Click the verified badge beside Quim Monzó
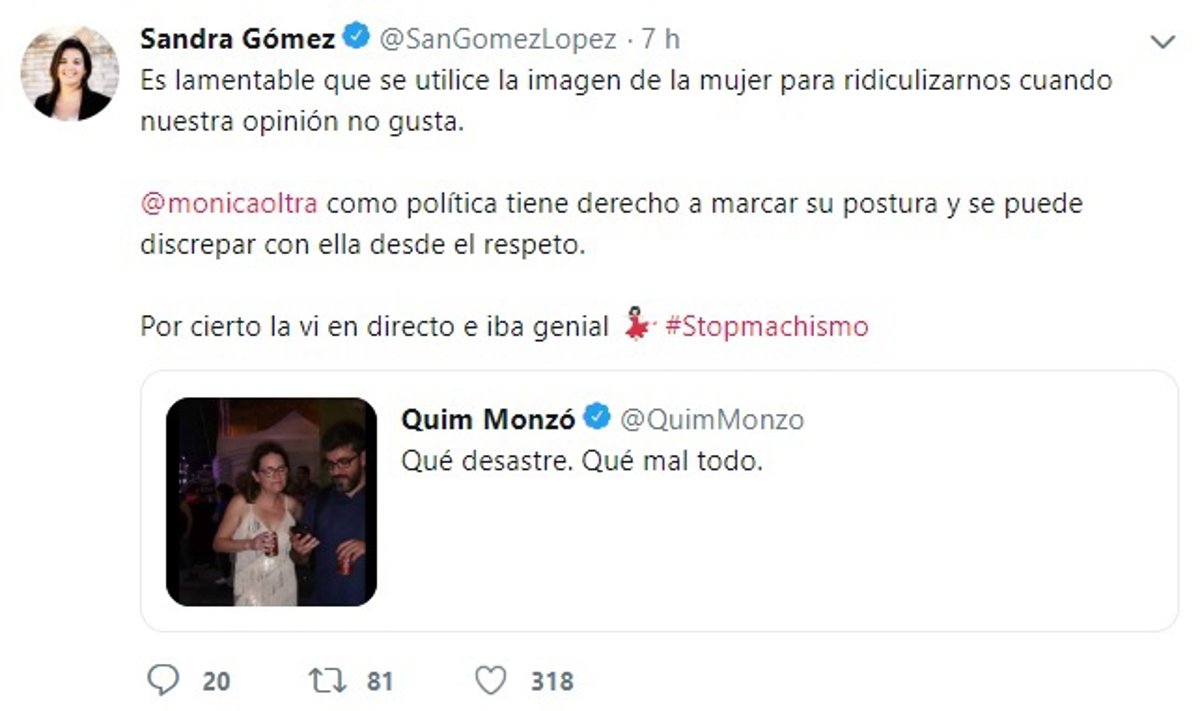This screenshot has height=711, width=1200. click(x=597, y=418)
